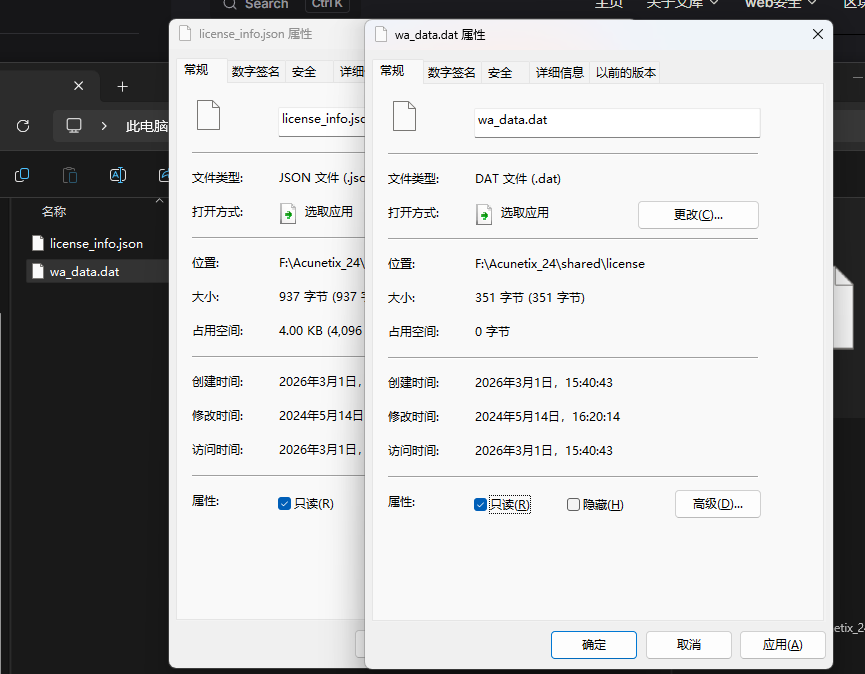Click the 351 字节 size value
Screen dimensions: 865x674
(x=530, y=298)
